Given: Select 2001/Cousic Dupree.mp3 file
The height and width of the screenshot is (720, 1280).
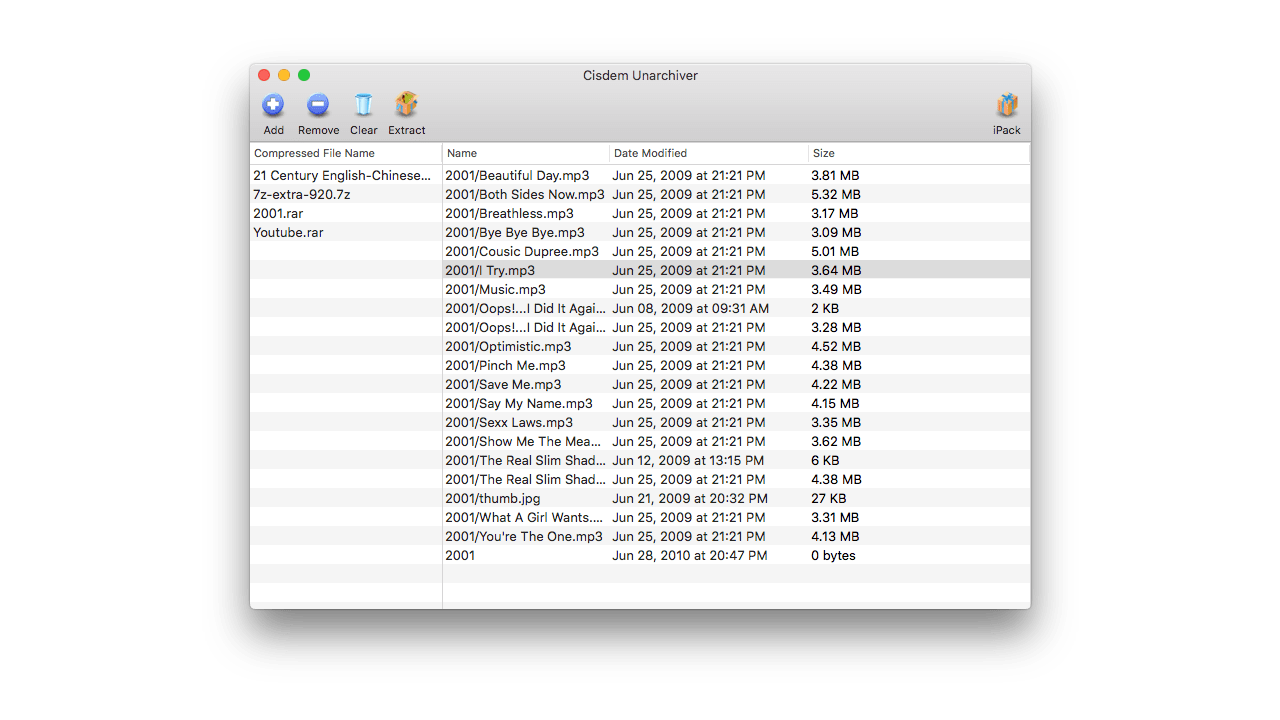Looking at the screenshot, I should (x=736, y=251).
